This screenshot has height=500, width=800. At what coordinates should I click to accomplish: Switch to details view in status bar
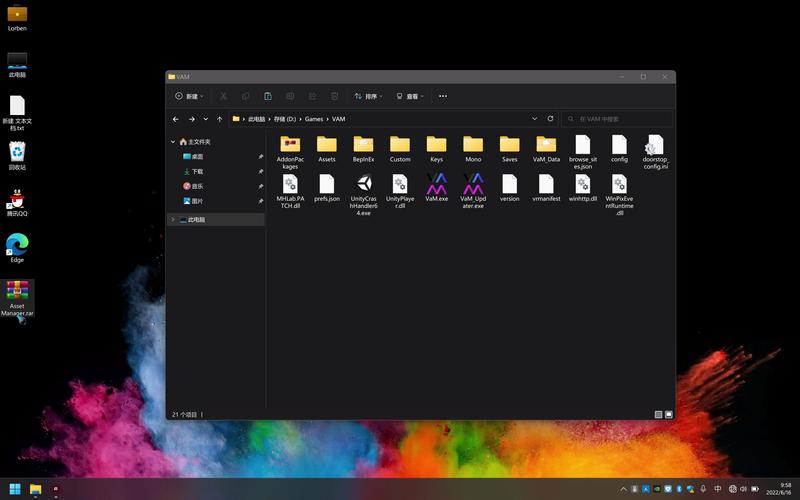pyautogui.click(x=658, y=414)
